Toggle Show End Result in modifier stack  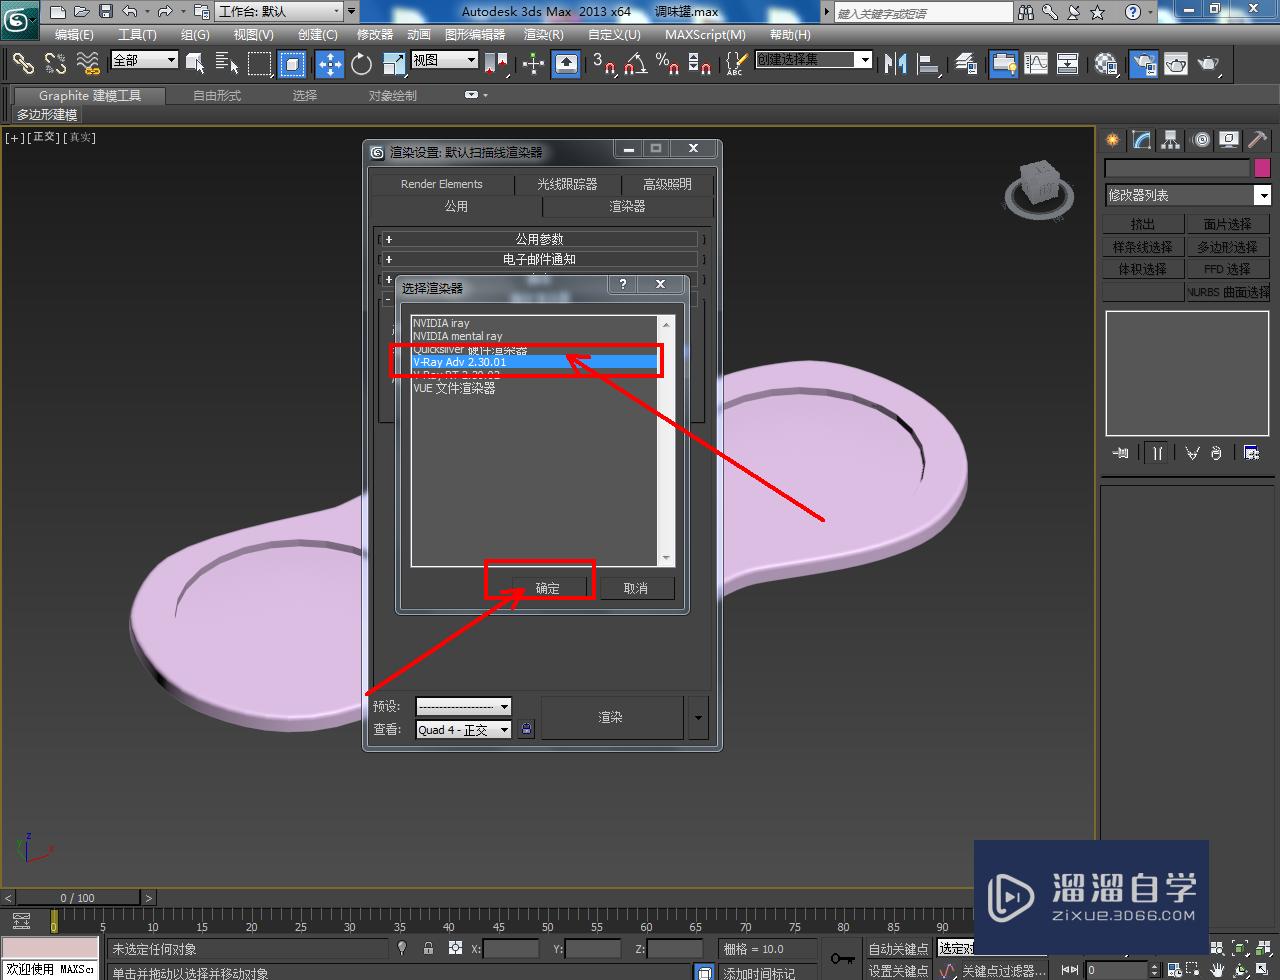(x=1157, y=453)
